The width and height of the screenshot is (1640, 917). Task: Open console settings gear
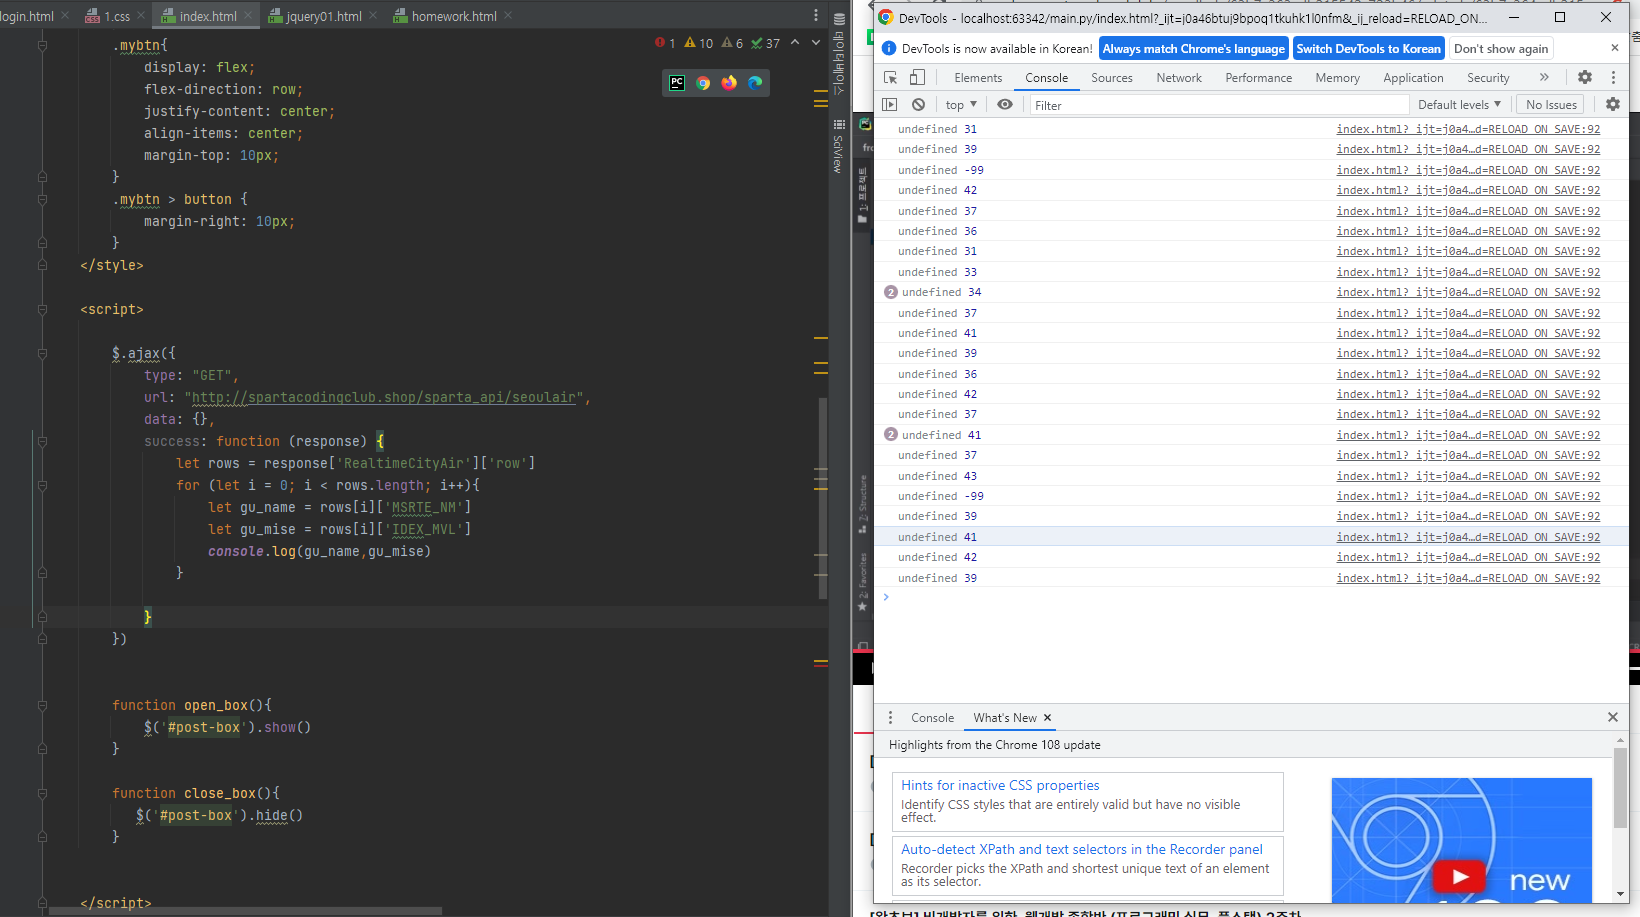[x=1612, y=104]
